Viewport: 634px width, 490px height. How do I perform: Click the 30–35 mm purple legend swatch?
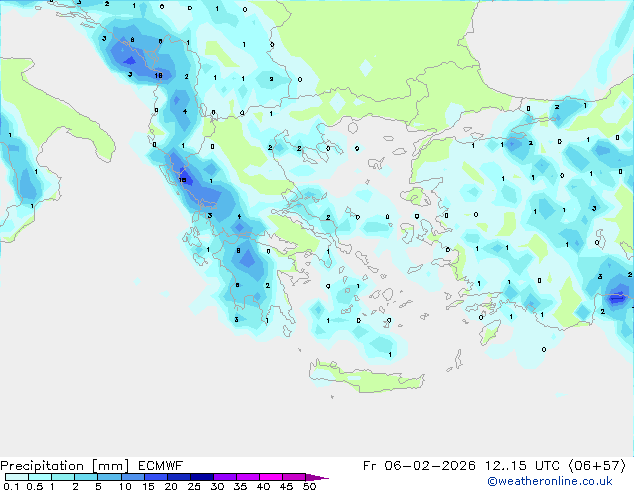coord(225,477)
